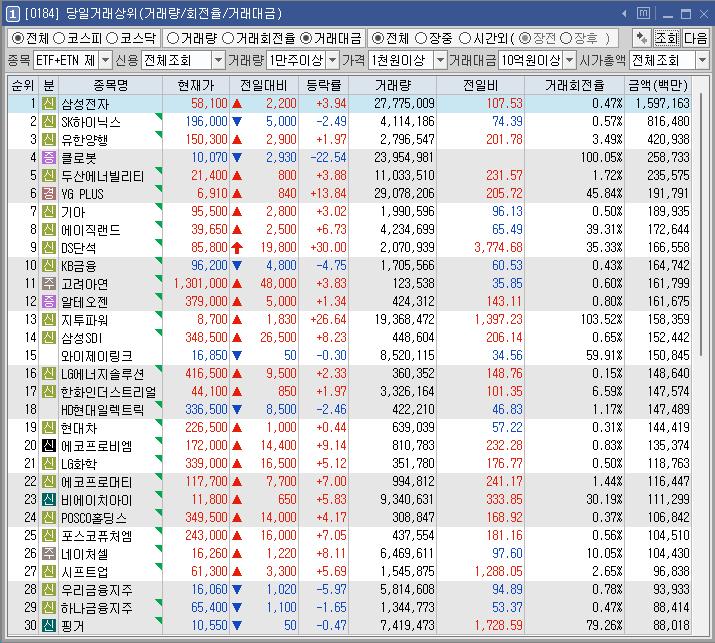Click the down arrow icon for 우리금융지주
715x643 pixels.
click(x=237, y=589)
